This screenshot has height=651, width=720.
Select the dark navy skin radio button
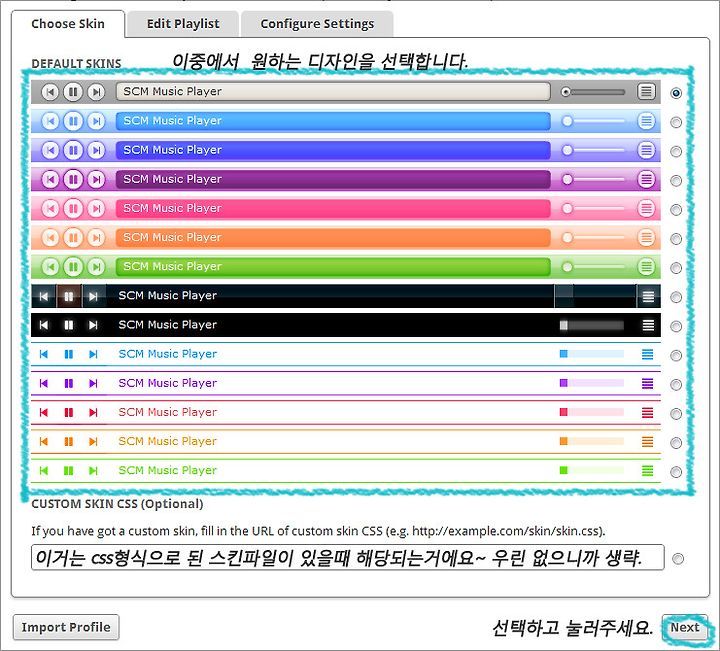pos(675,297)
